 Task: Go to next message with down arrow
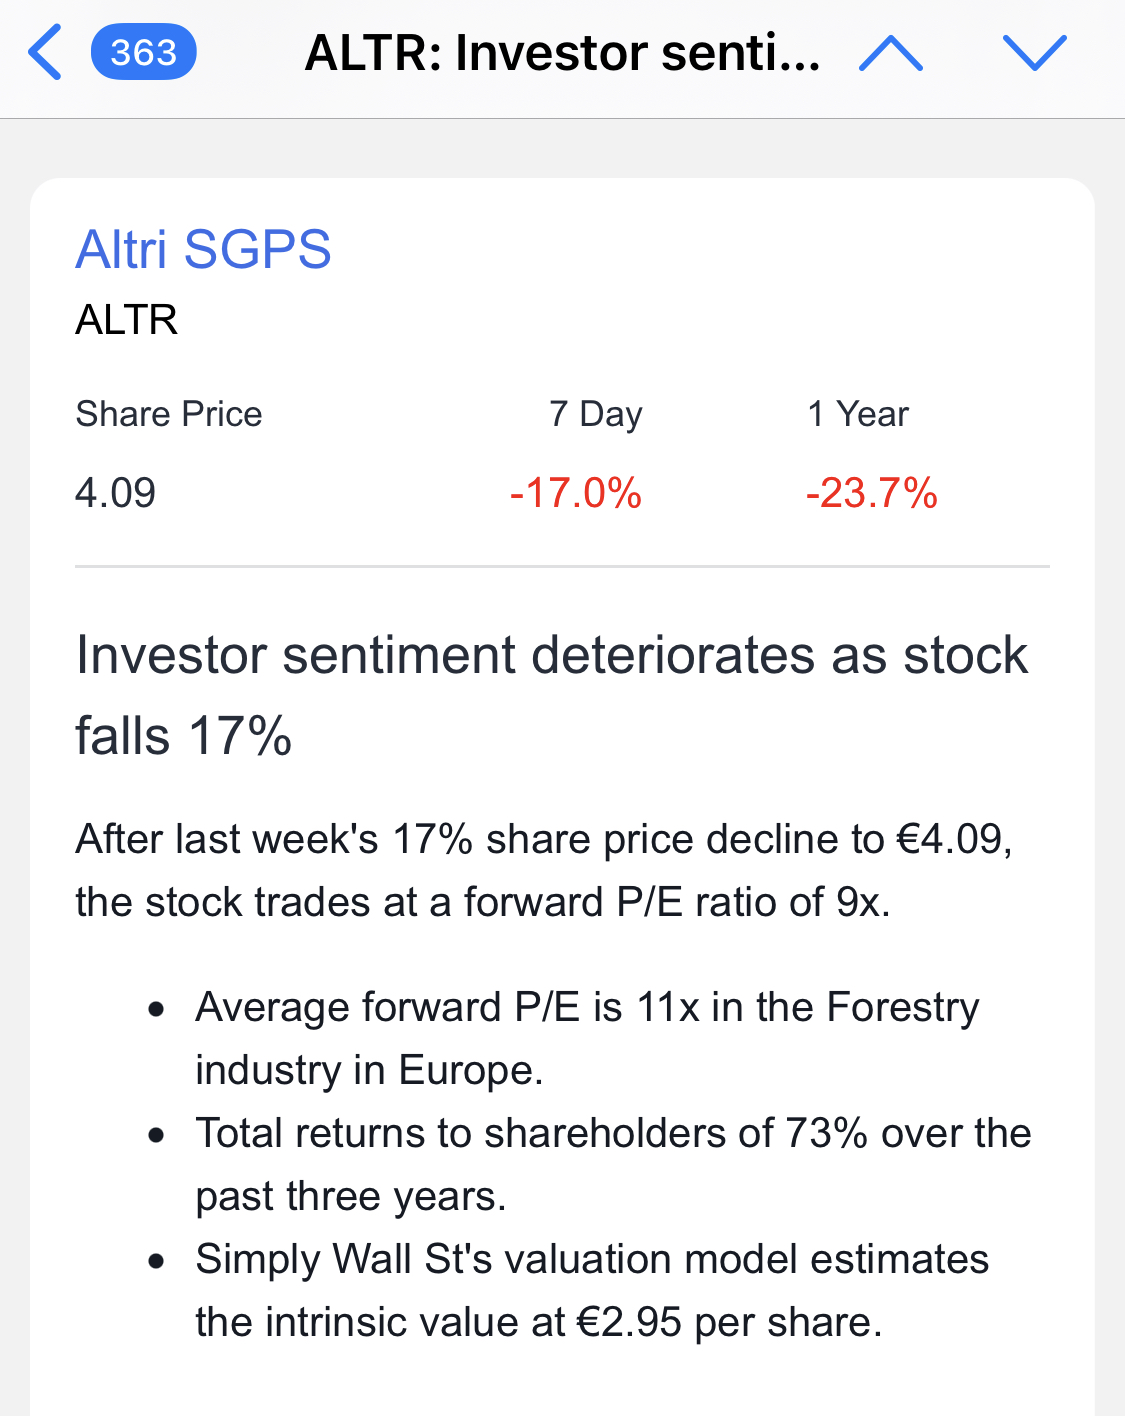pos(1034,53)
